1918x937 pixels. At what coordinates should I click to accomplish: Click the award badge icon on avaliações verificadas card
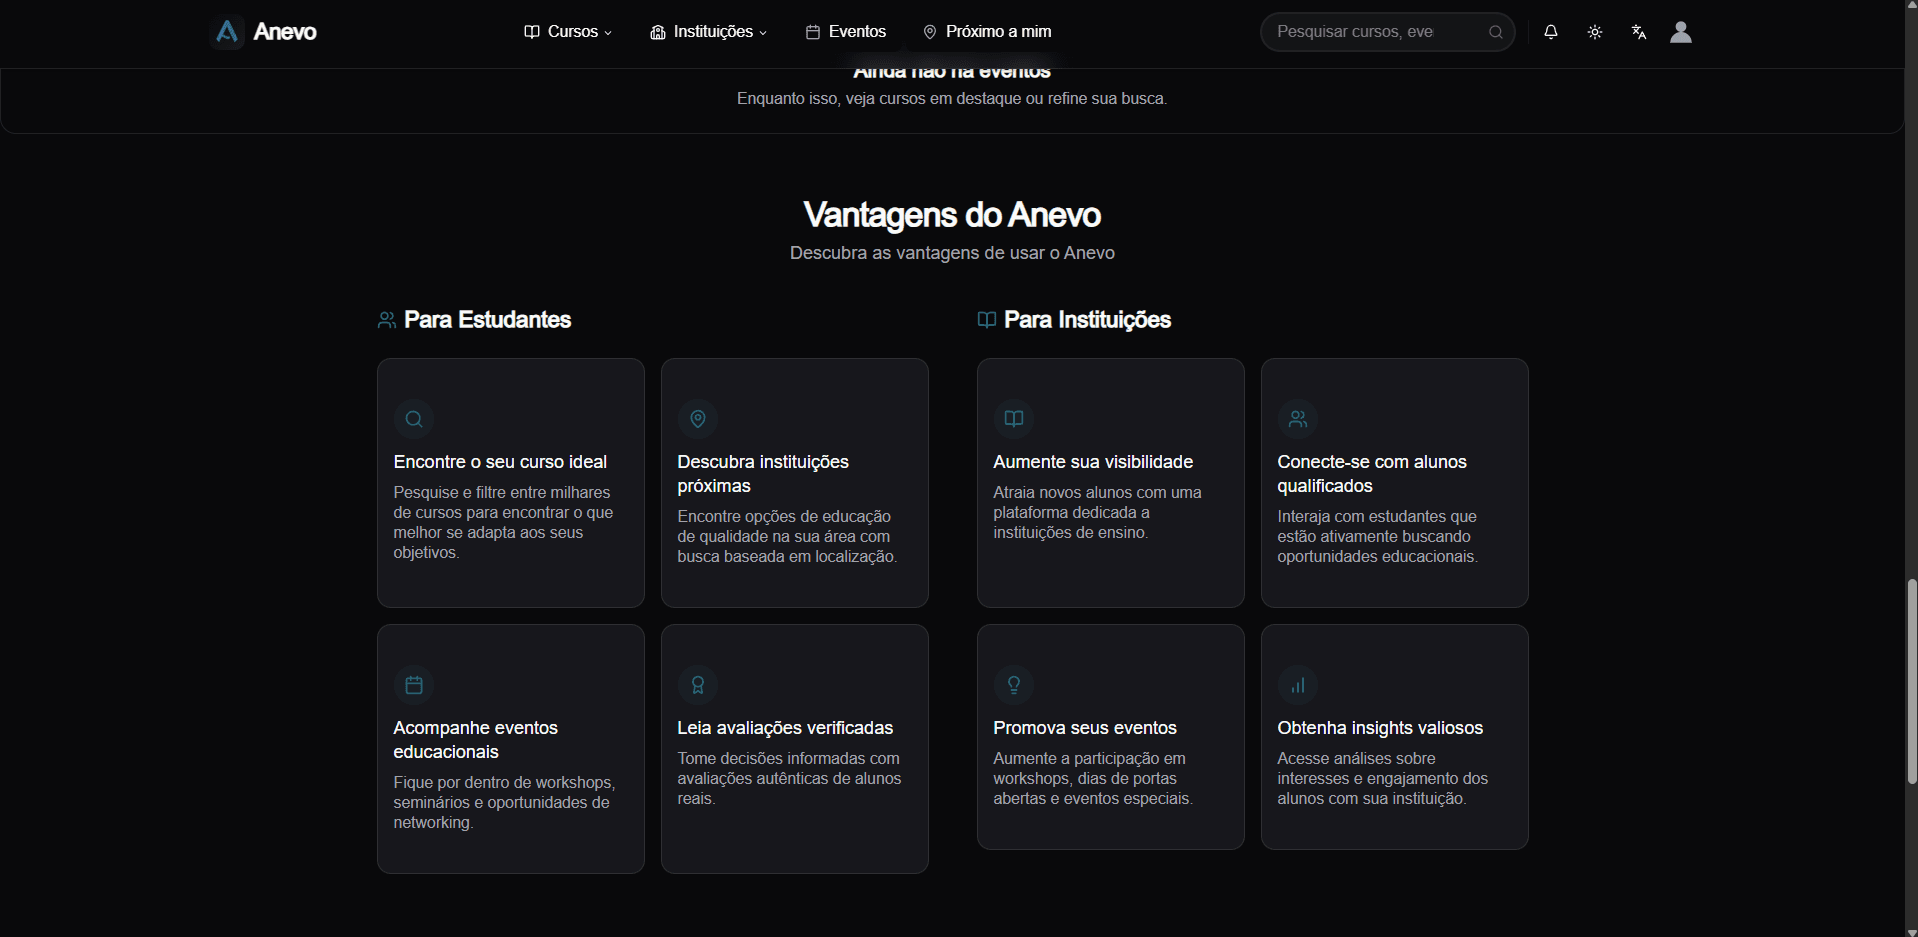click(x=697, y=685)
